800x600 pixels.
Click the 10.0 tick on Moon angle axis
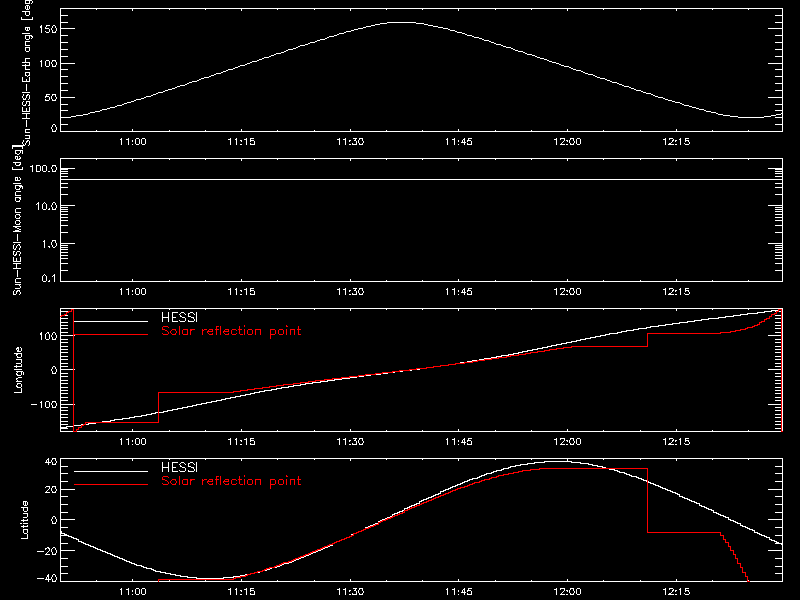(46, 206)
